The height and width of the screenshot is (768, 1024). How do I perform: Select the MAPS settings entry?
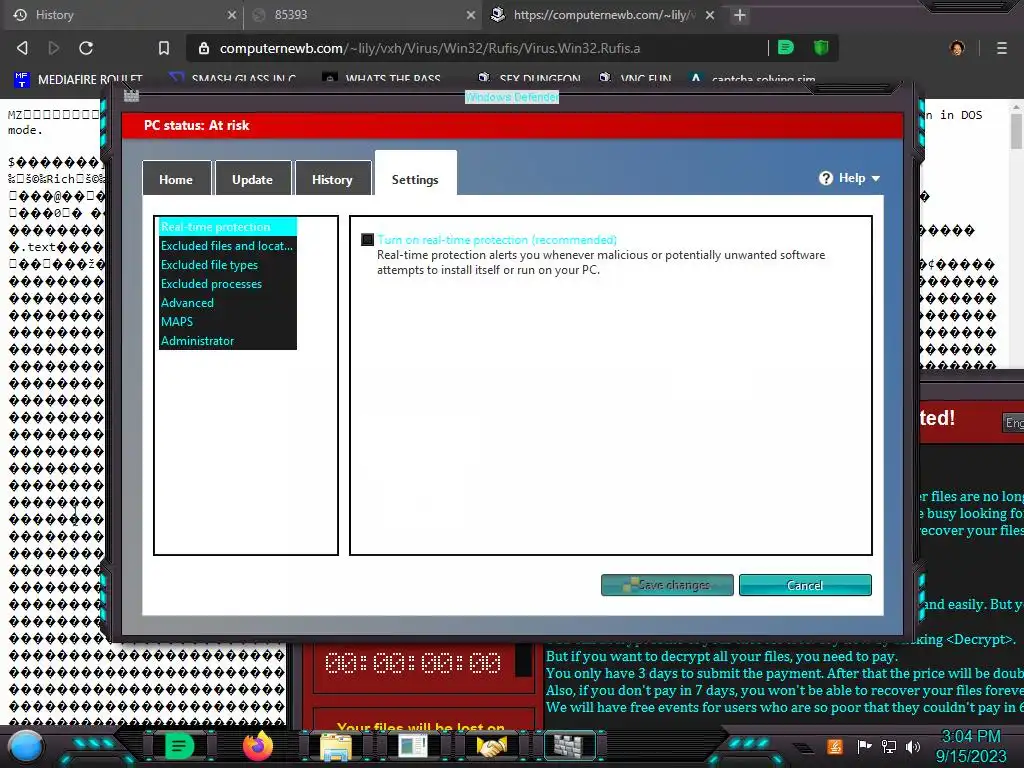coord(227,321)
